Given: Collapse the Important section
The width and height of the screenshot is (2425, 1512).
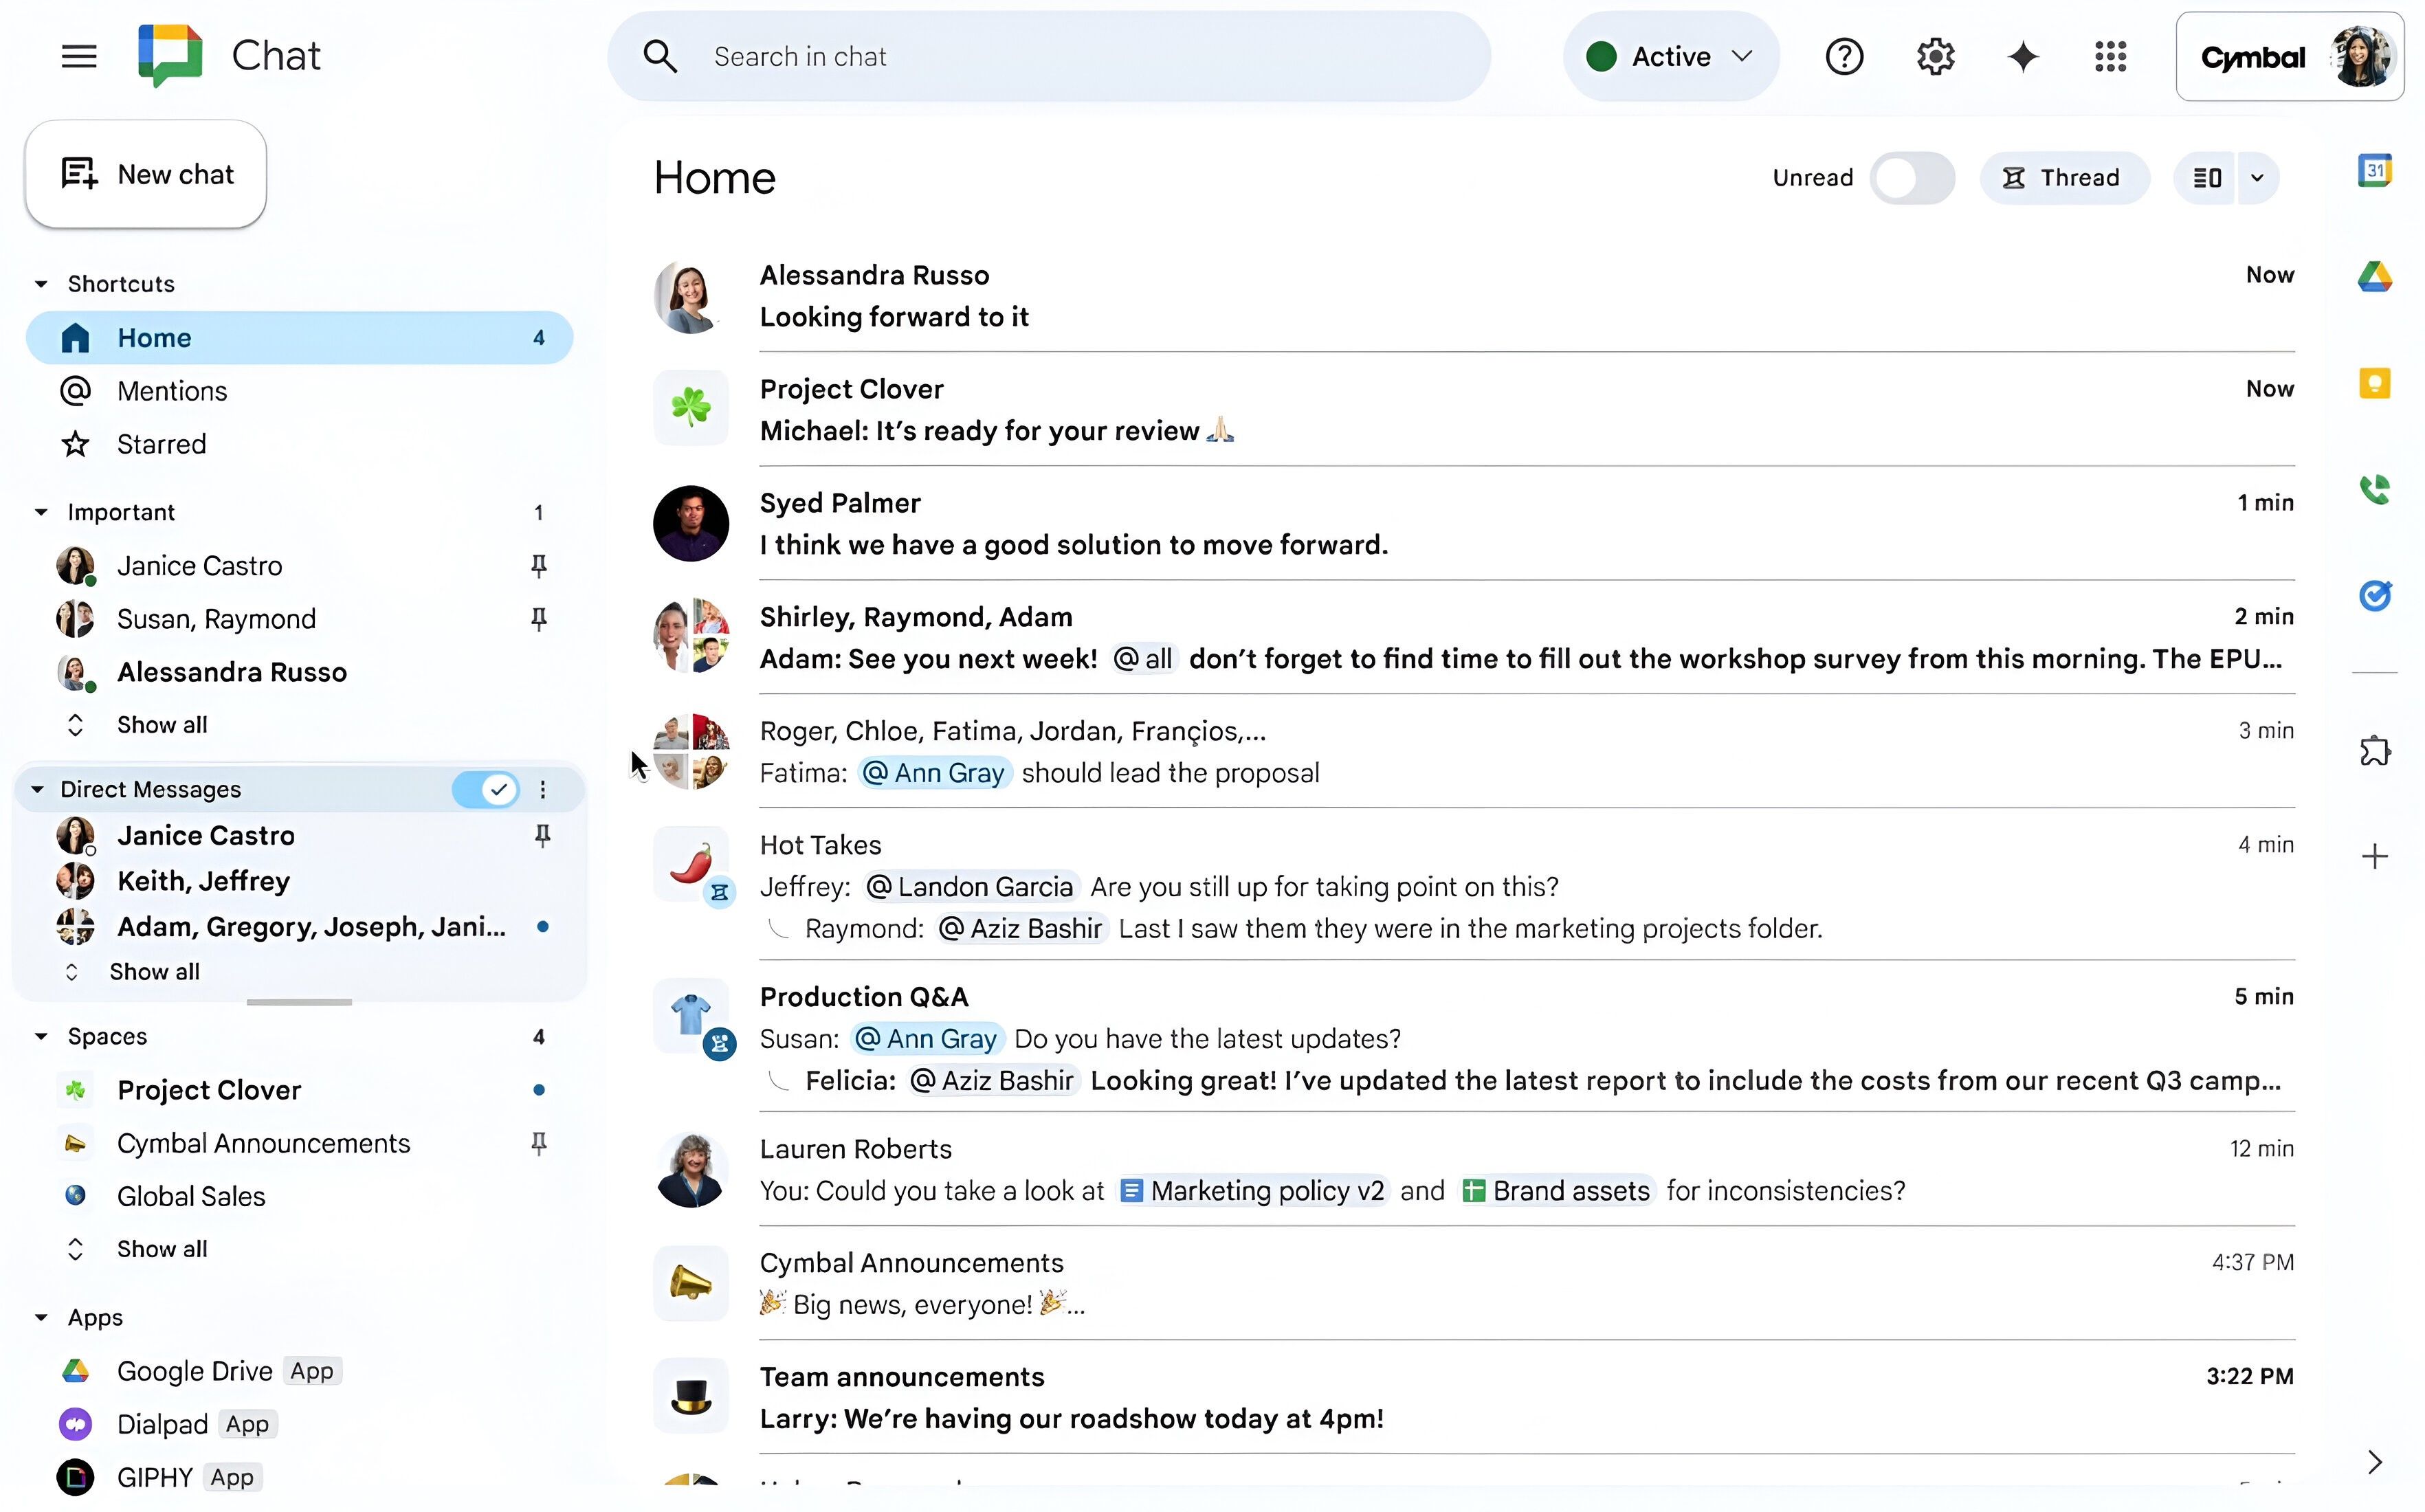Looking at the screenshot, I should (38, 511).
